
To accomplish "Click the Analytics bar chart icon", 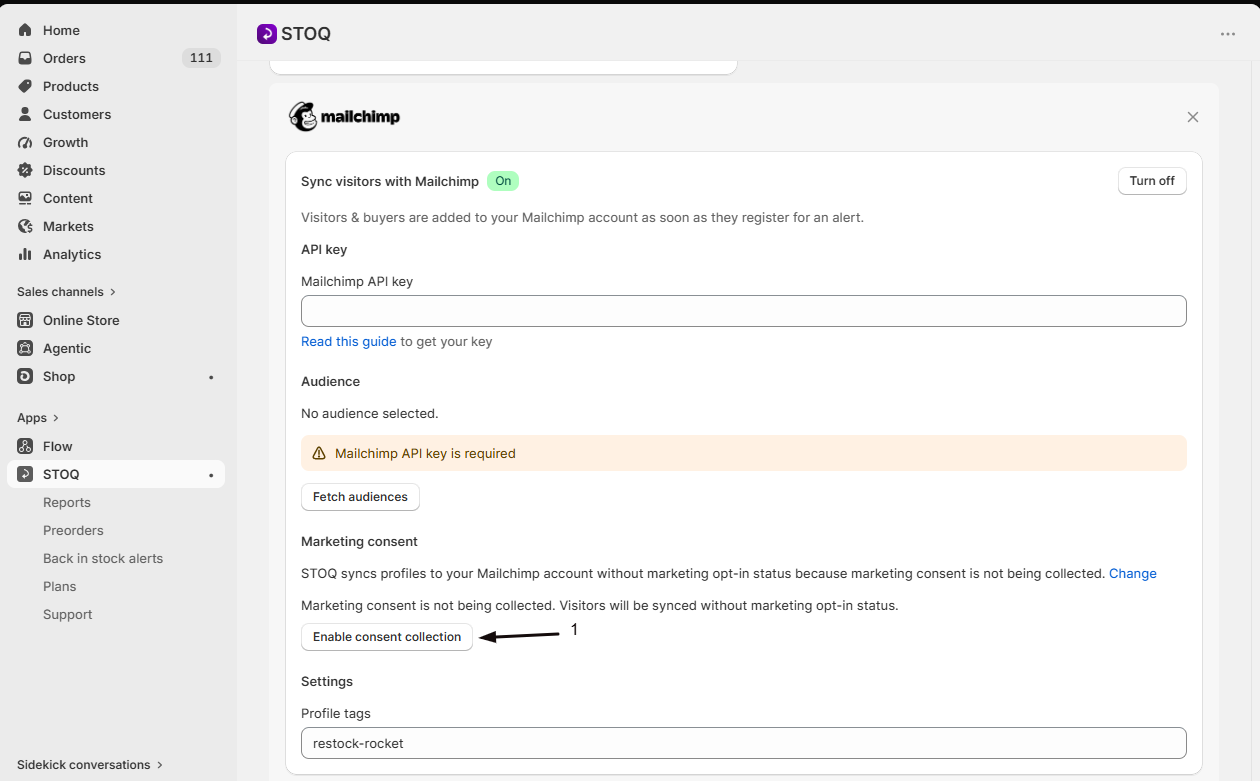I will (x=25, y=254).
